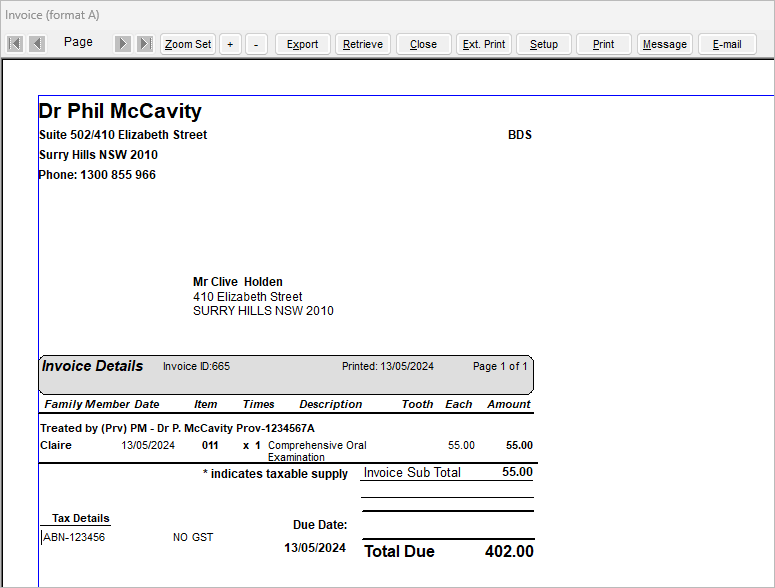Click the Retrieve button
Viewport: 775px width, 588px height.
pyautogui.click(x=363, y=44)
